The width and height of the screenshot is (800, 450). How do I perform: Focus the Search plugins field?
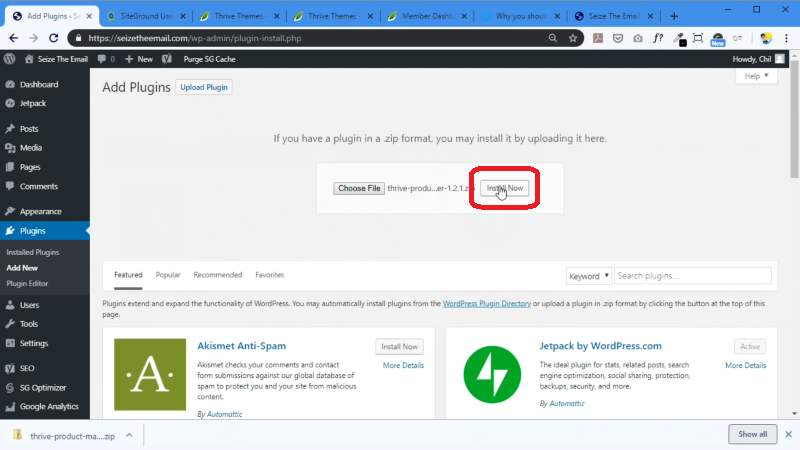coord(693,276)
